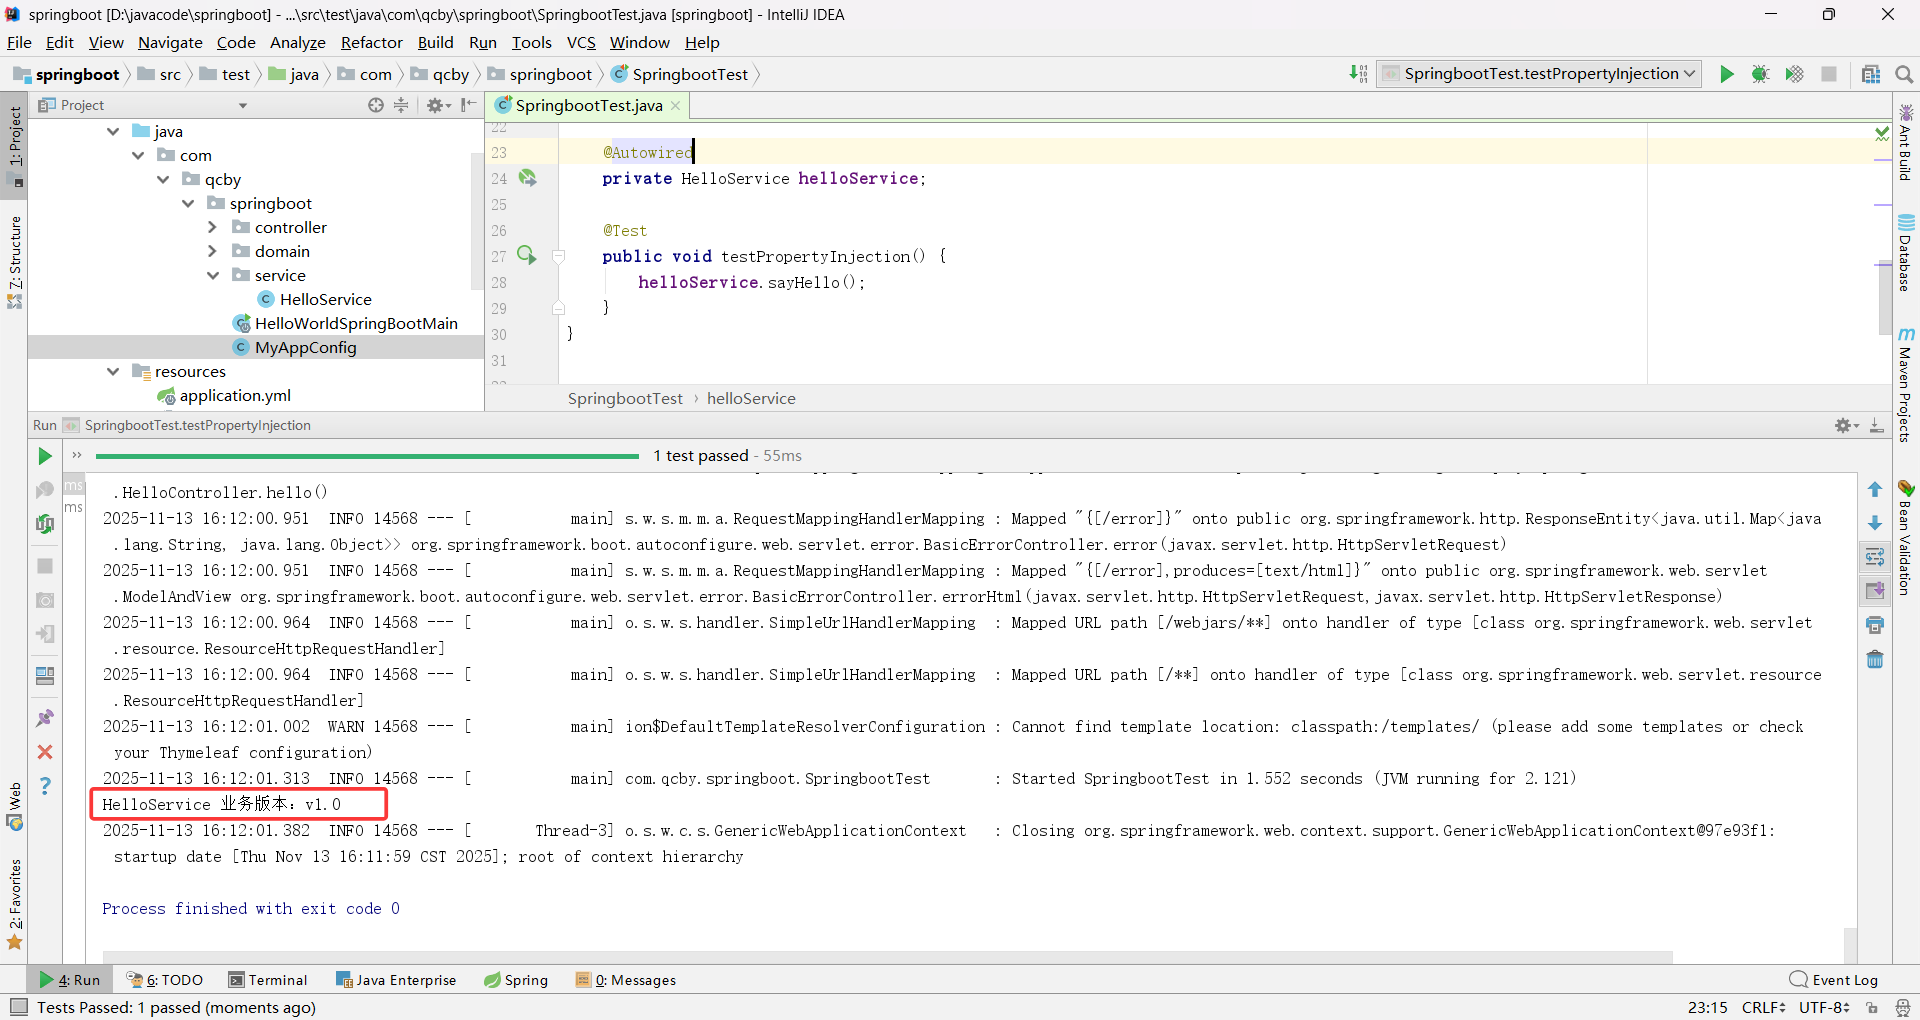Collapse all in Project panel

[x=401, y=105]
